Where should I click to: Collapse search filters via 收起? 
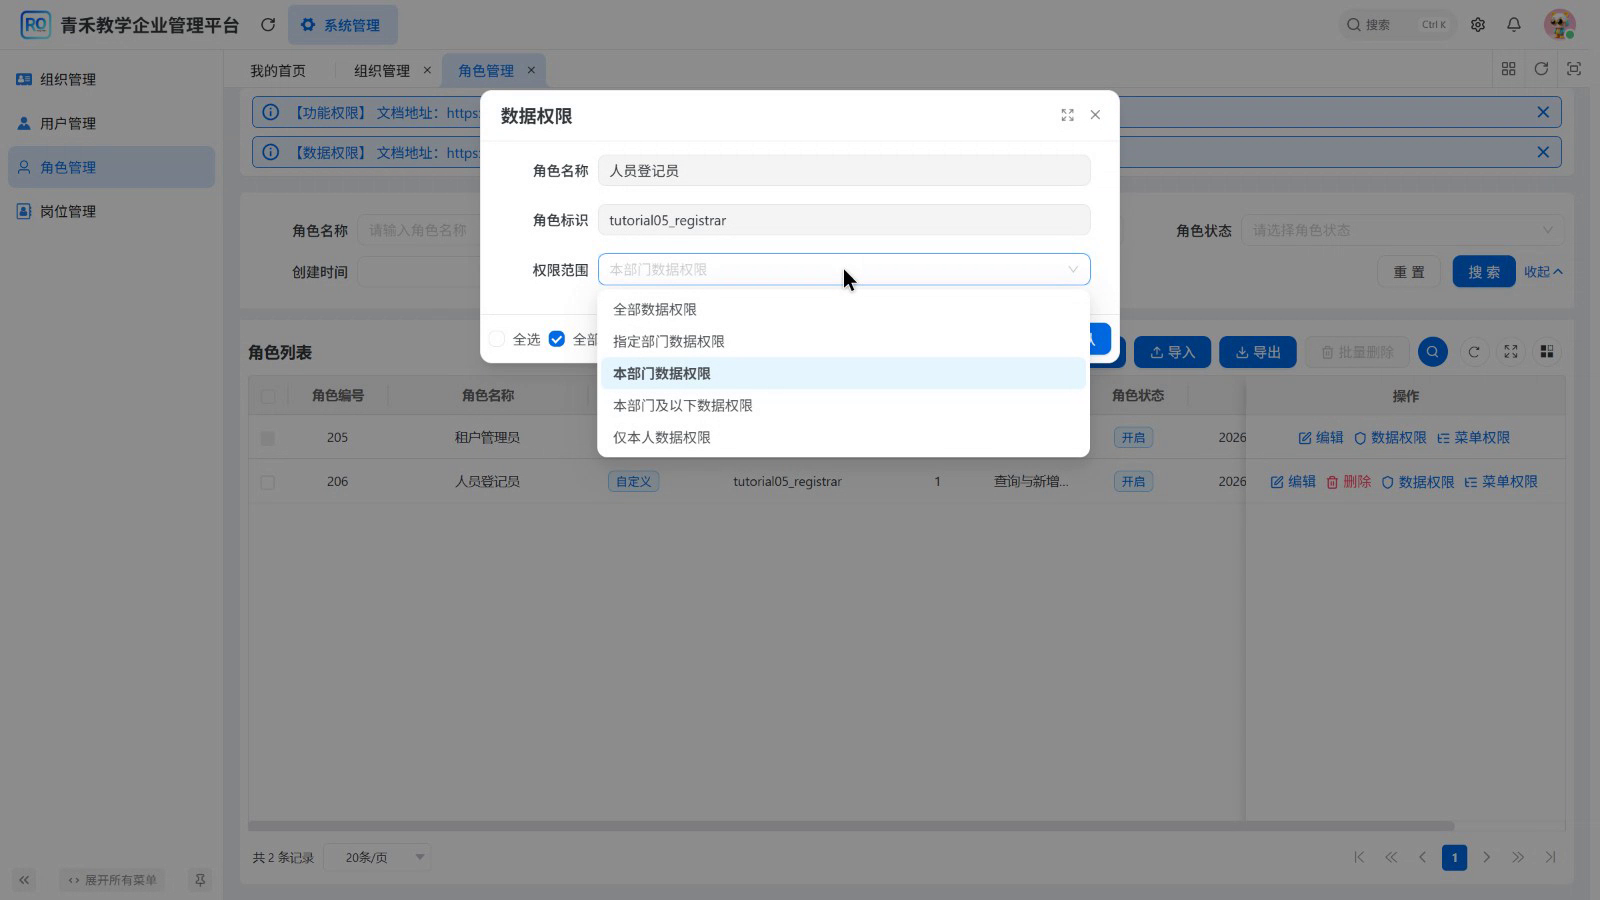(1543, 272)
